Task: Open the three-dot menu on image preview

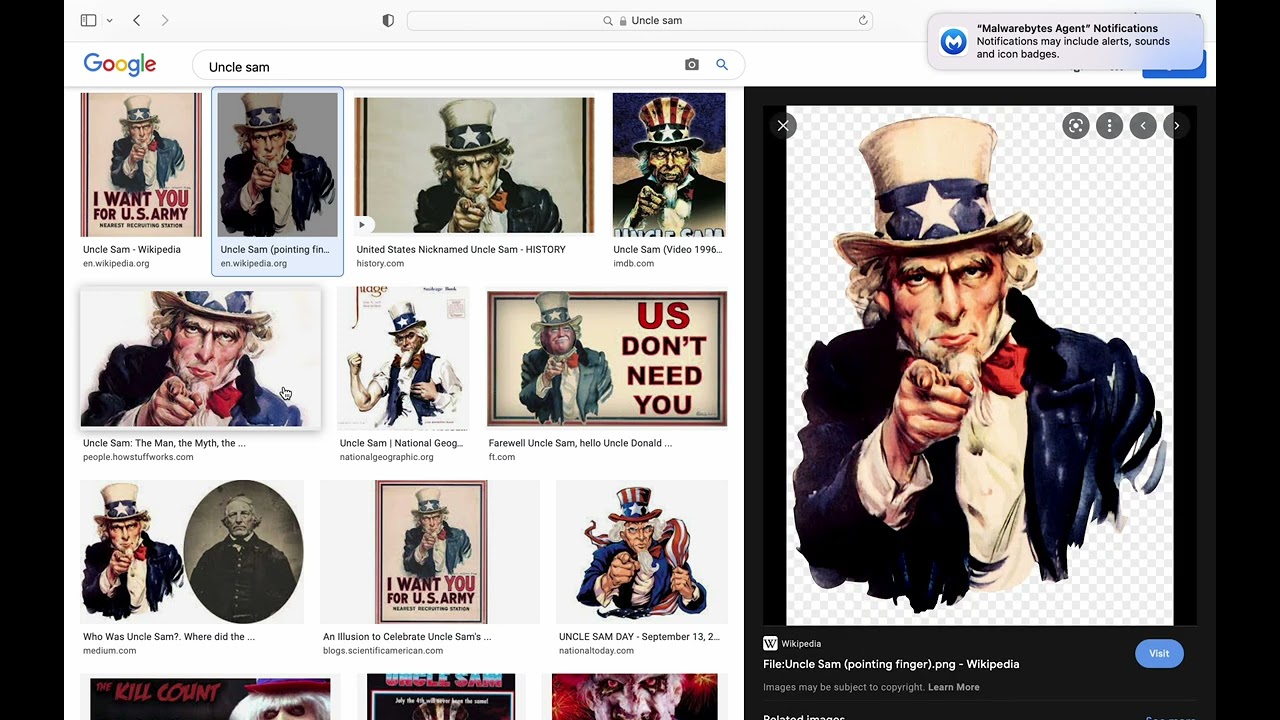Action: pyautogui.click(x=1109, y=125)
